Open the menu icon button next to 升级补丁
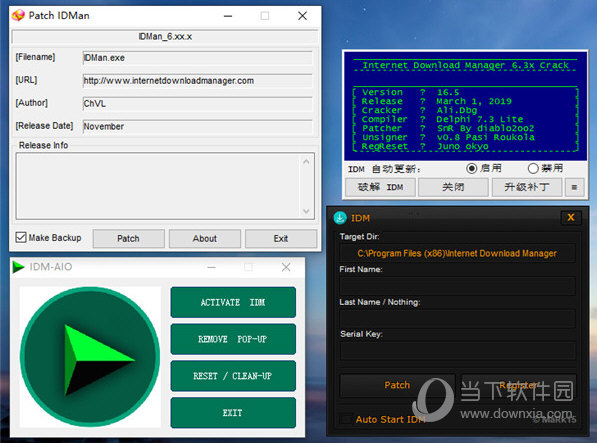 coord(574,187)
